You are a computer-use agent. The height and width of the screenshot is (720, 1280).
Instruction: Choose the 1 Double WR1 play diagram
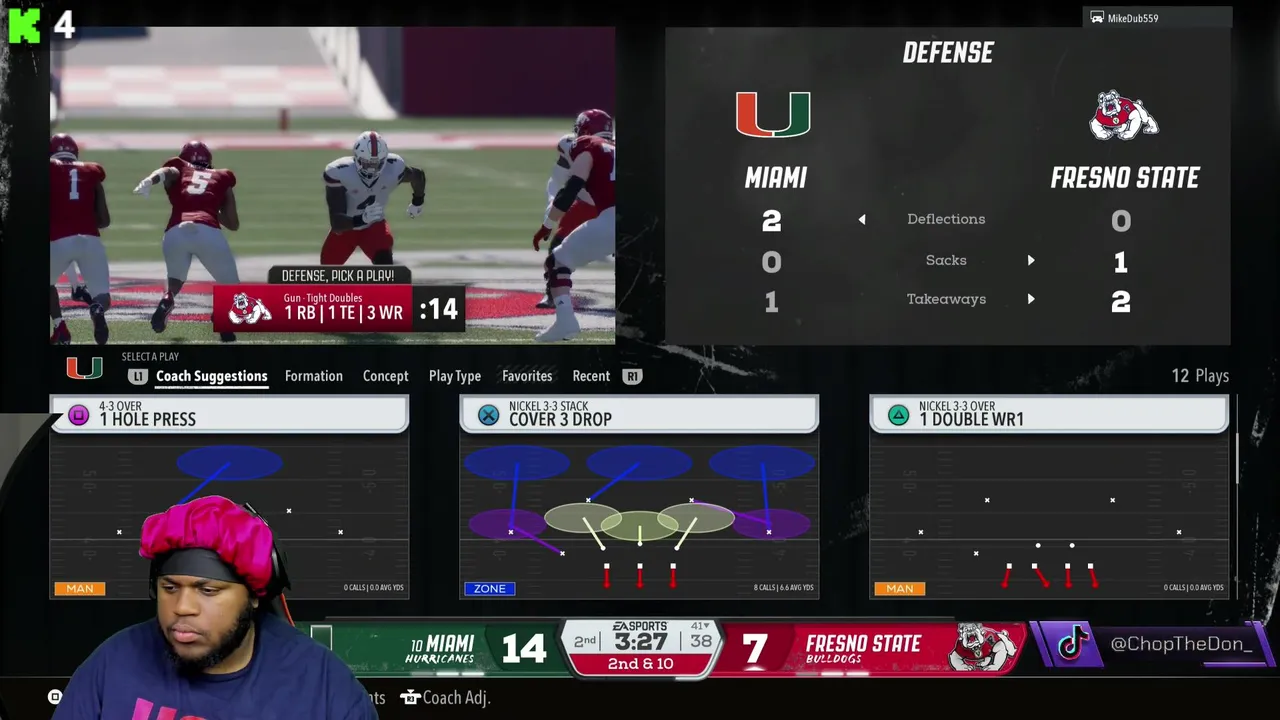1049,516
